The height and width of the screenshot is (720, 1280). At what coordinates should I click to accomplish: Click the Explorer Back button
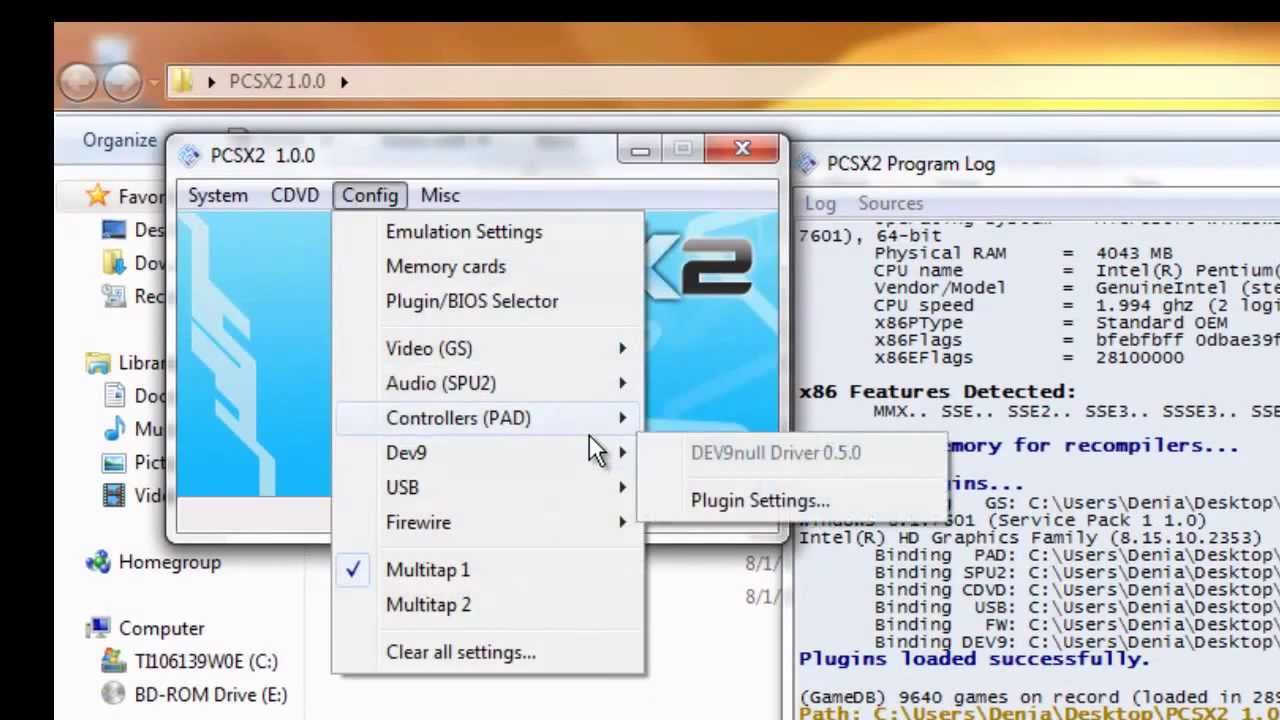pyautogui.click(x=80, y=81)
